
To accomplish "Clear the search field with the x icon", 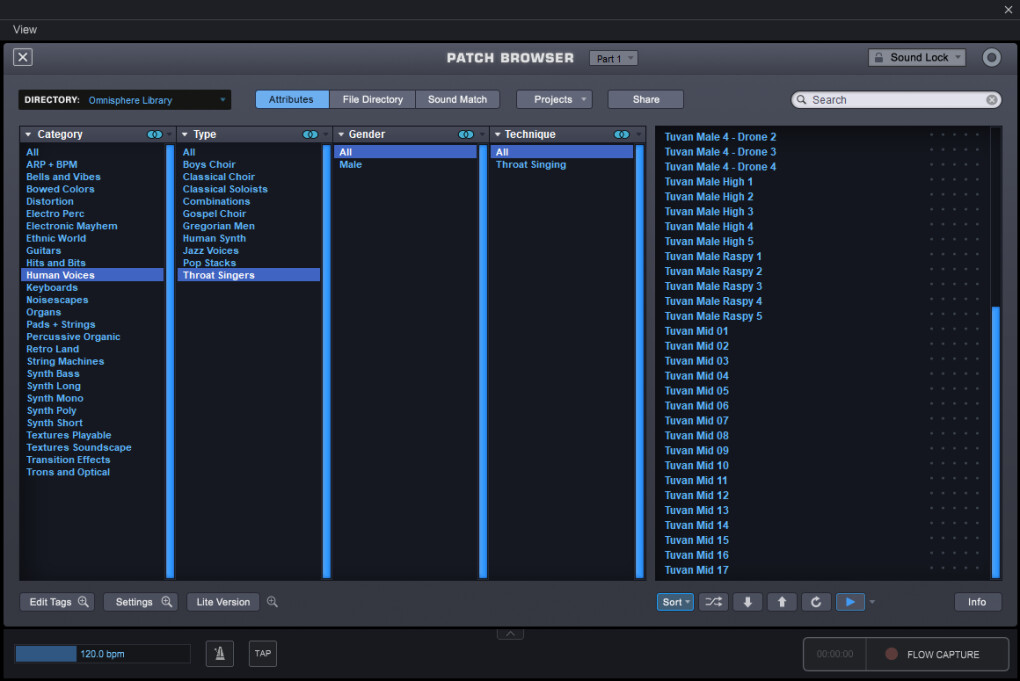I will (x=991, y=100).
